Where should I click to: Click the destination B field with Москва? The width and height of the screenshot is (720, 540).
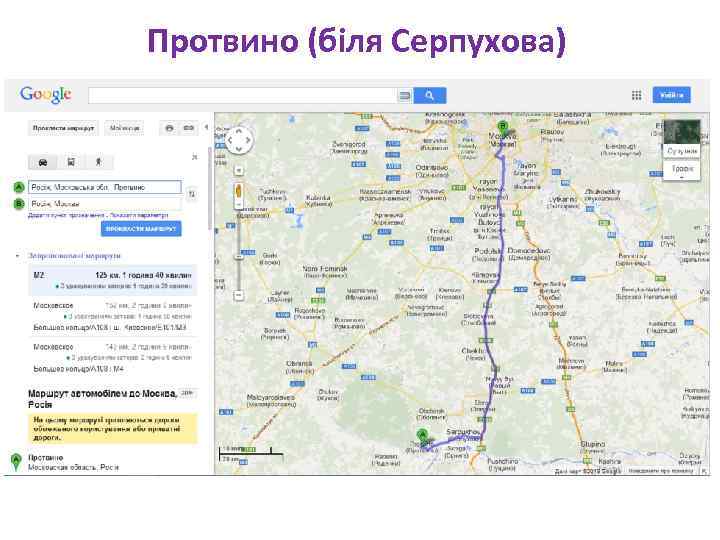[x=105, y=203]
